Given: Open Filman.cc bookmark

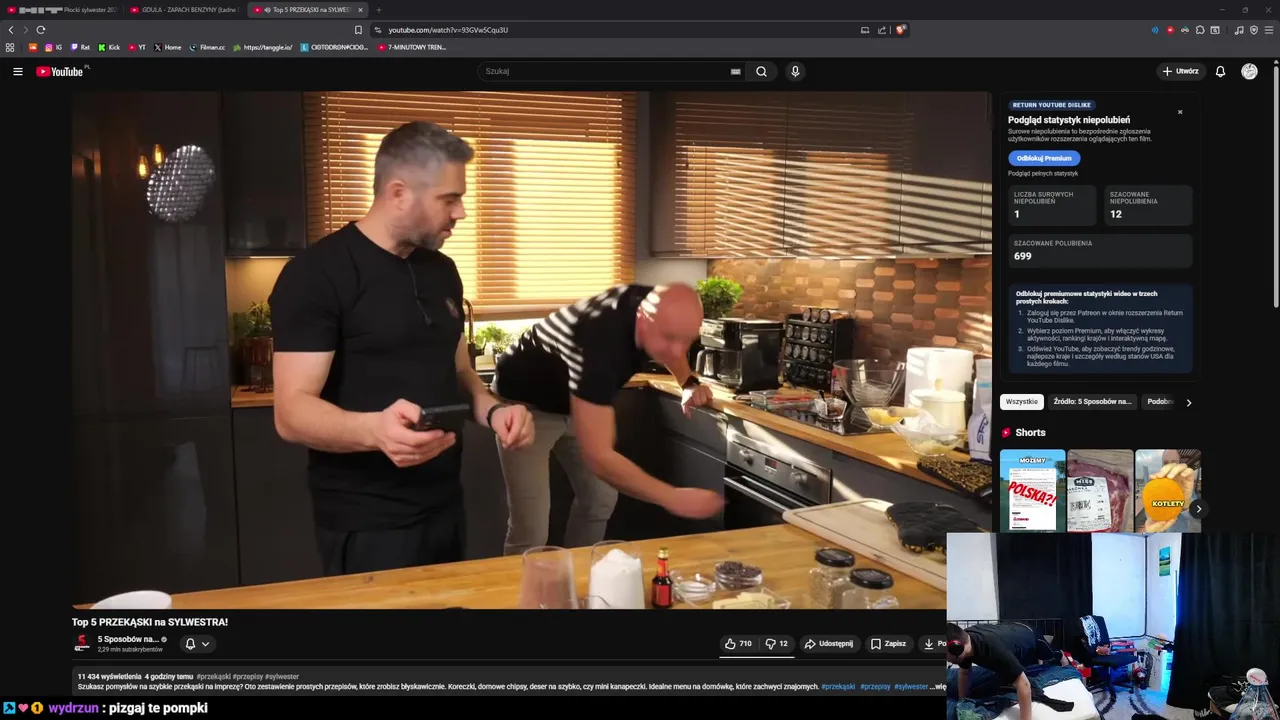Looking at the screenshot, I should pyautogui.click(x=207, y=47).
